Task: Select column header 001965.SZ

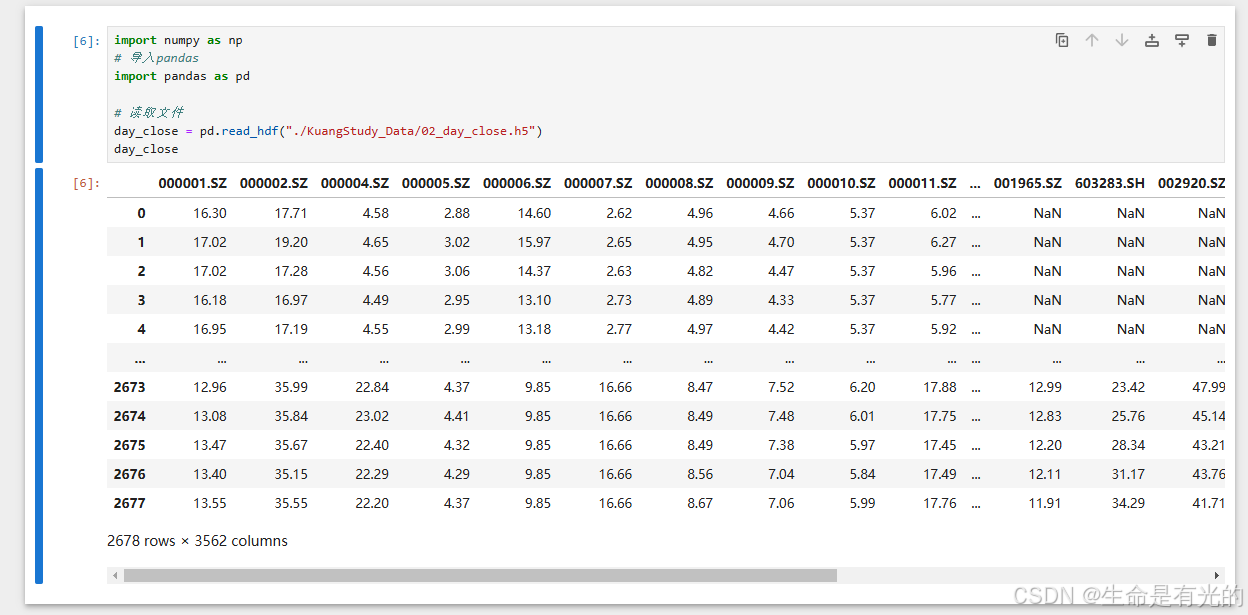Action: [x=1027, y=183]
